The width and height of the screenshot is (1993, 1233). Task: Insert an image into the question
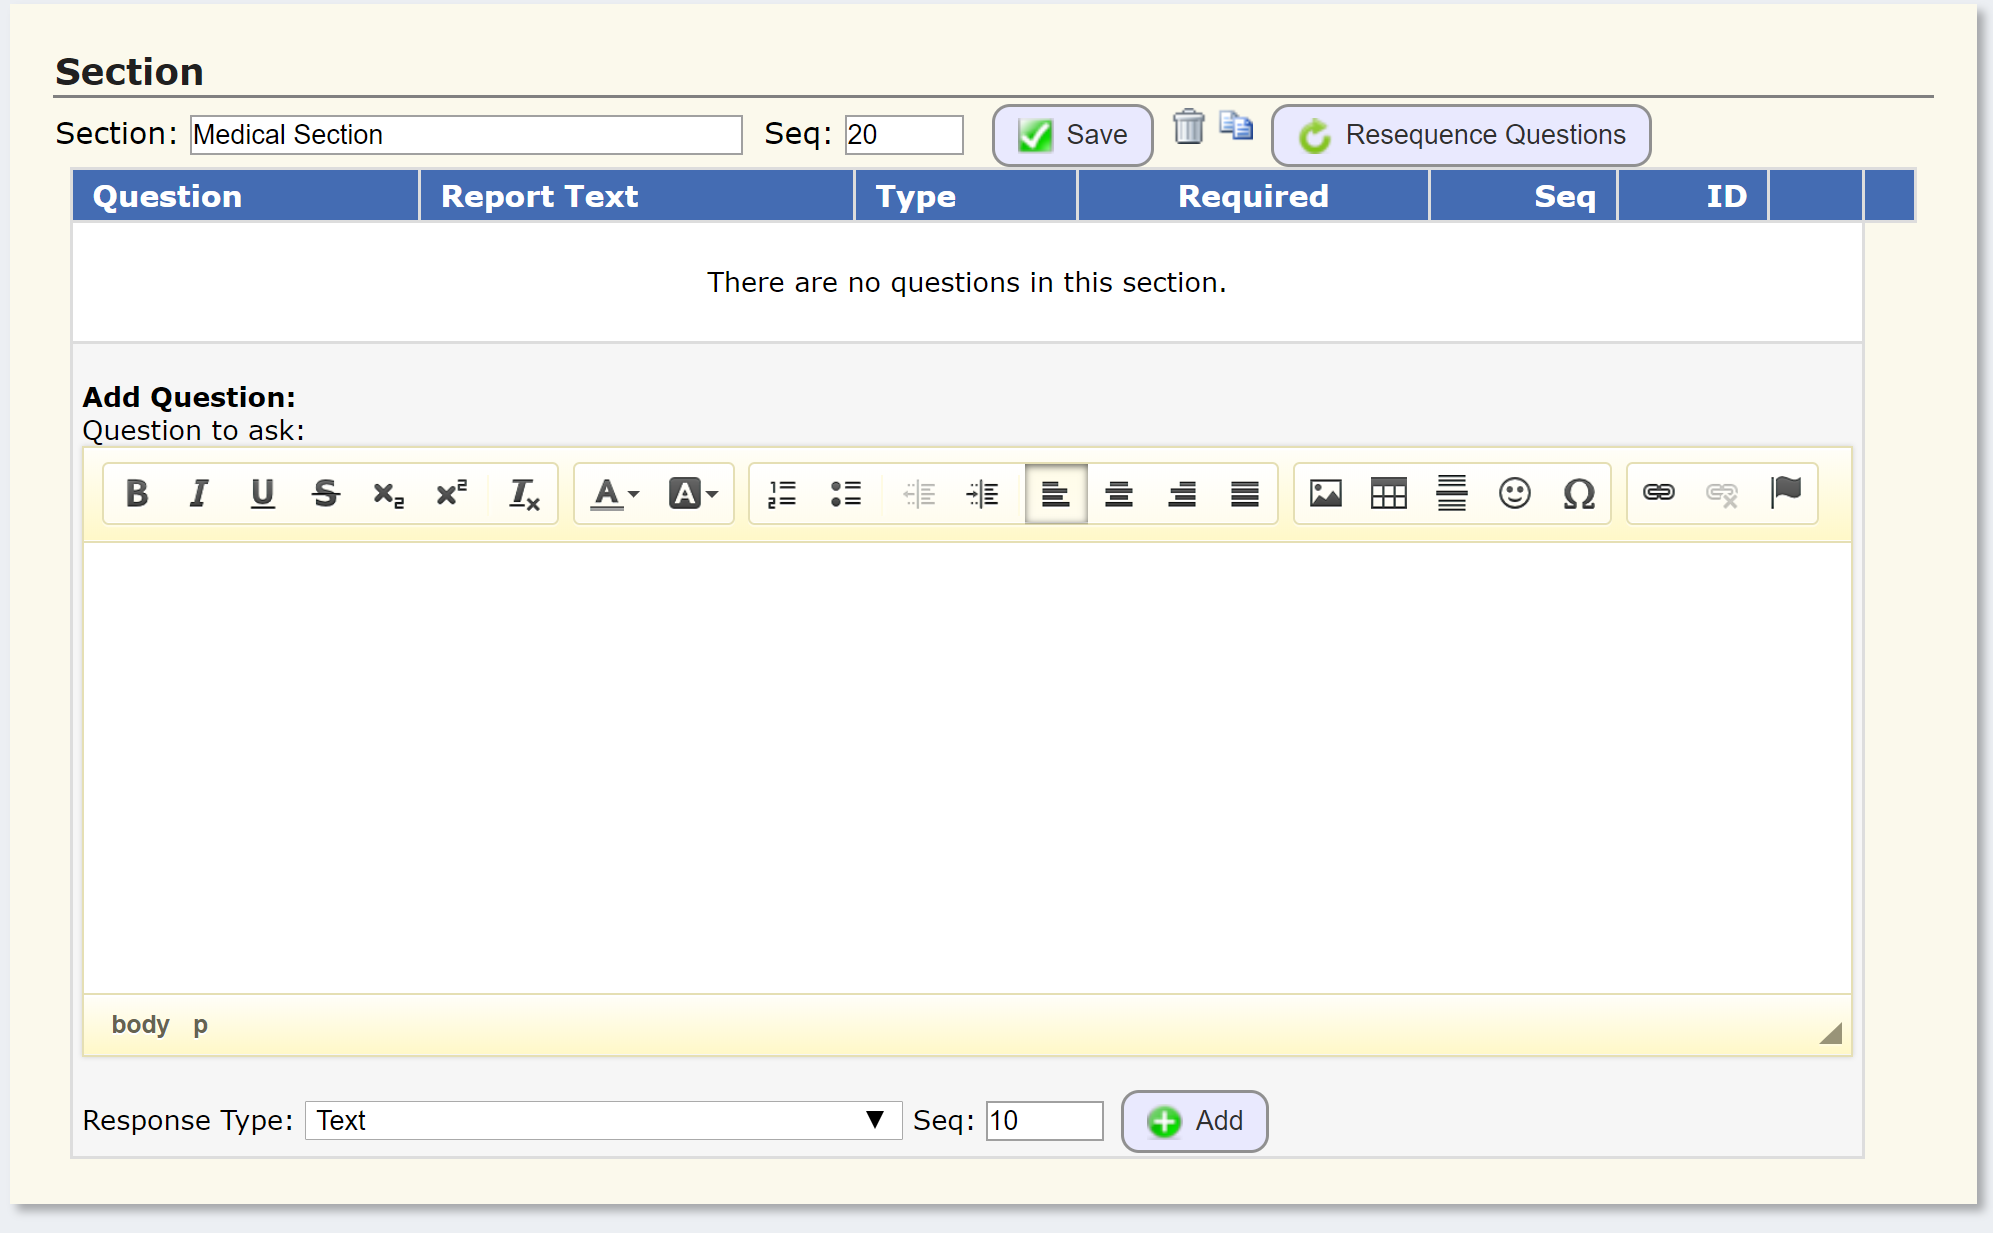(x=1325, y=493)
